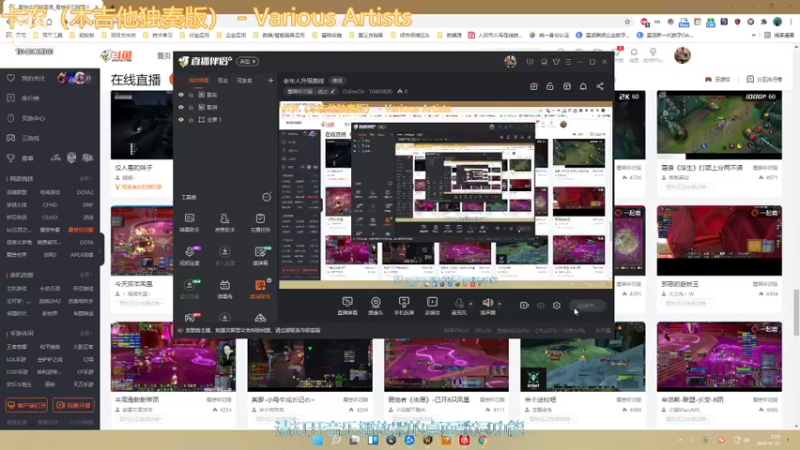Click the share icon in 直播伴侣
Viewport: 800px width, 450px height.
tap(600, 86)
